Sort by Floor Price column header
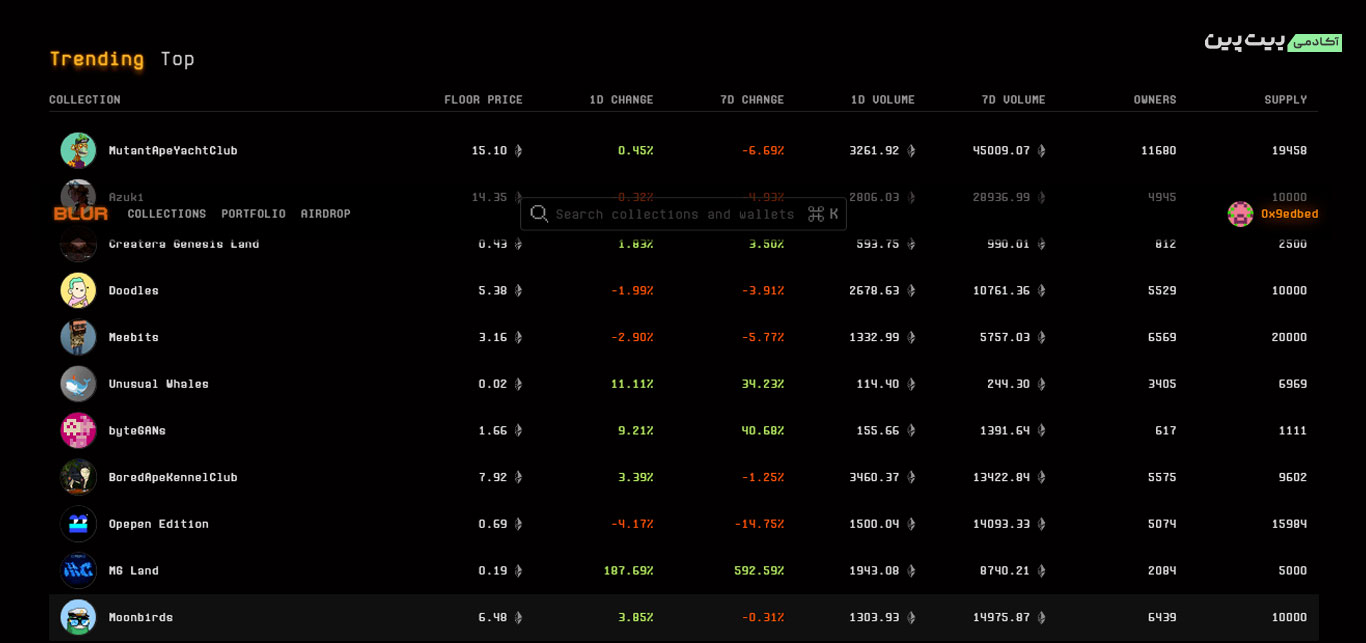Screen dimensions: 1366x643 [483, 100]
